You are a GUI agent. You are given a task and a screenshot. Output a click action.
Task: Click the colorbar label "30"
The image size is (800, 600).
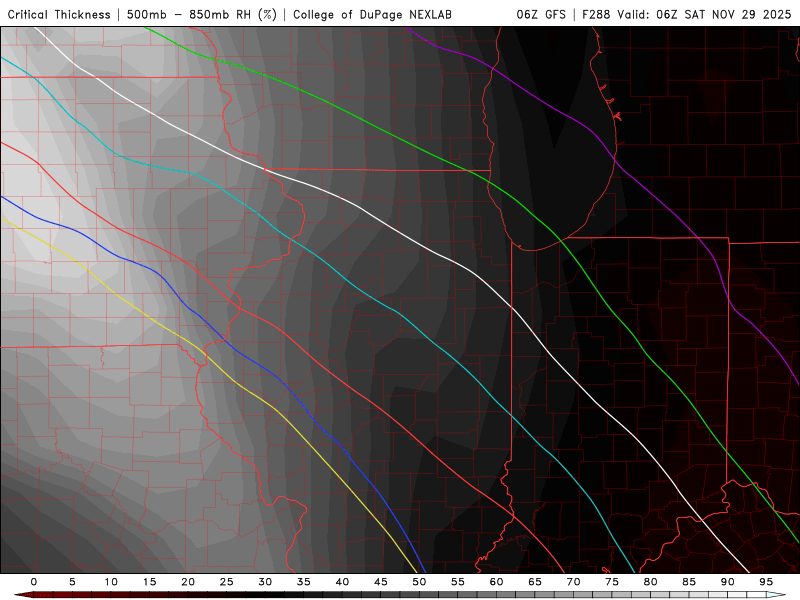[265, 582]
